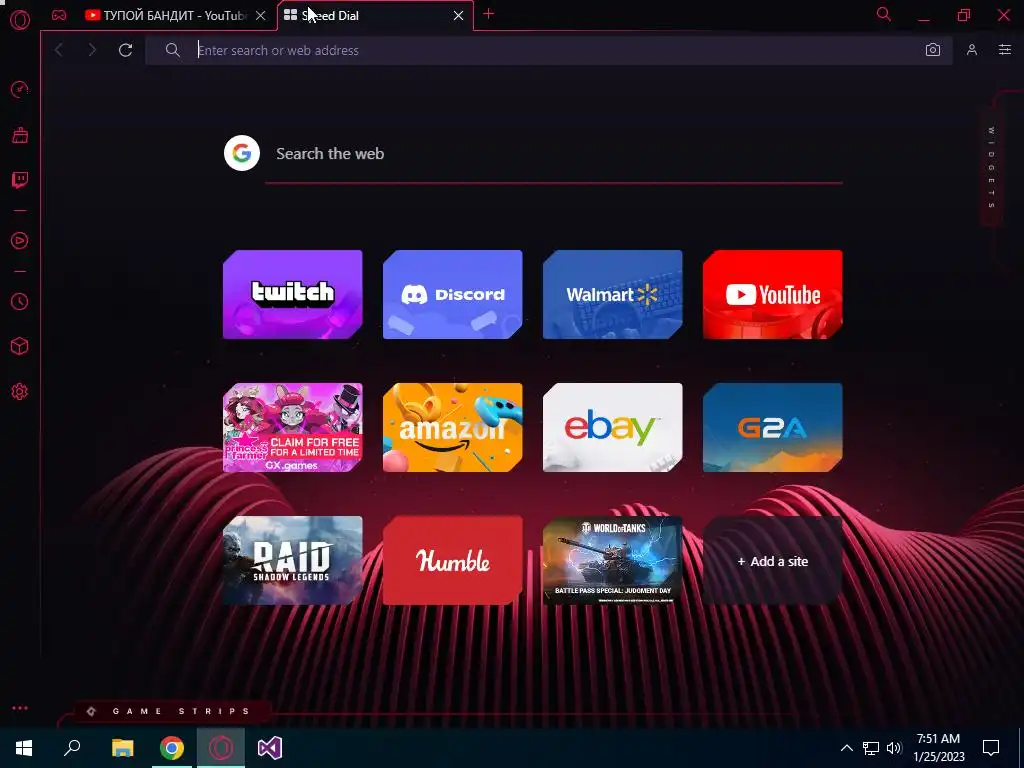Open Twitch panel in sidebar

pos(20,180)
